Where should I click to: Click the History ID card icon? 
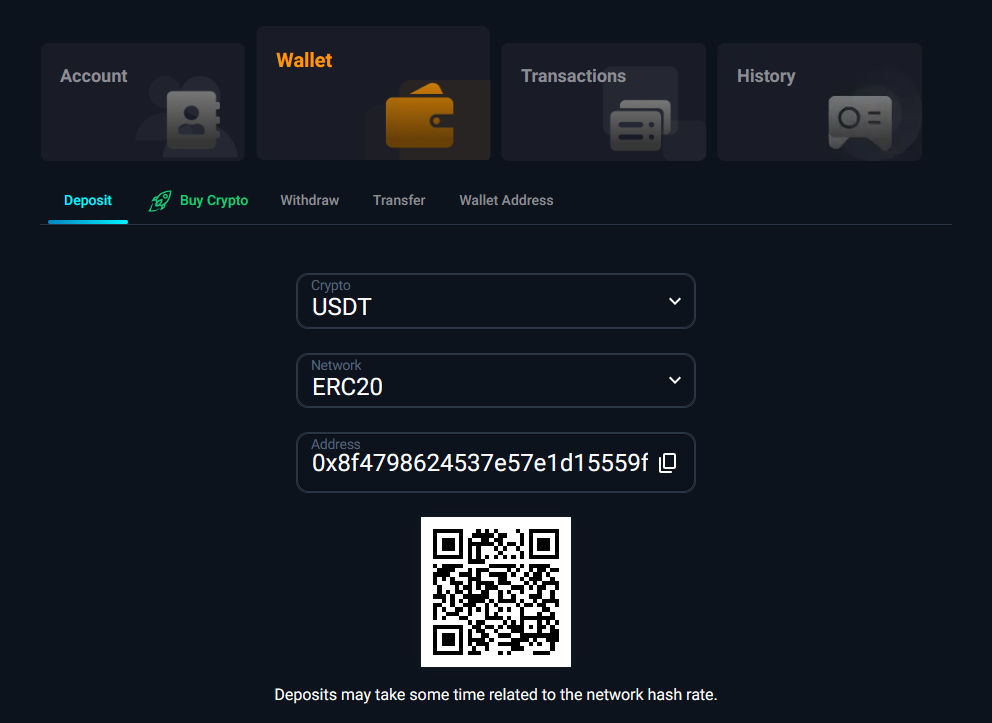coord(859,122)
